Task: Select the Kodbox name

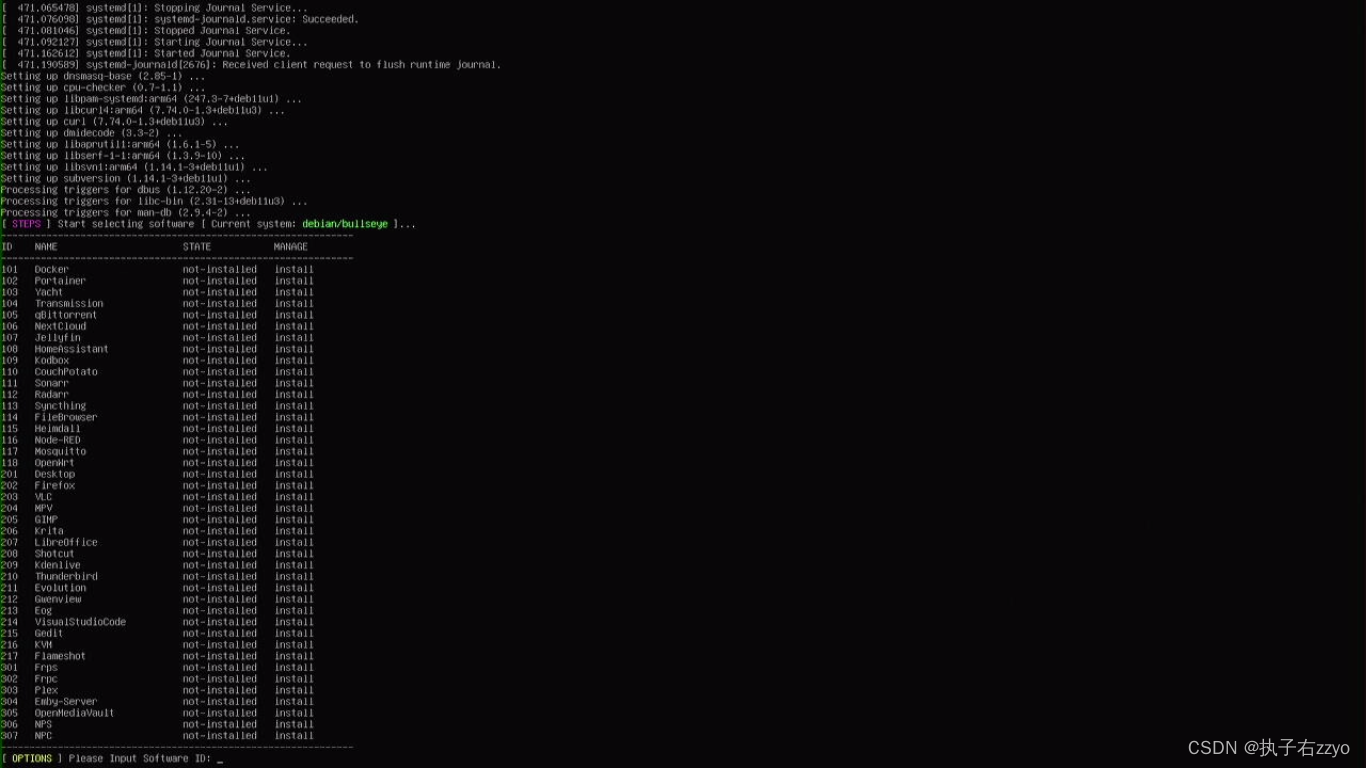Action: [52, 360]
